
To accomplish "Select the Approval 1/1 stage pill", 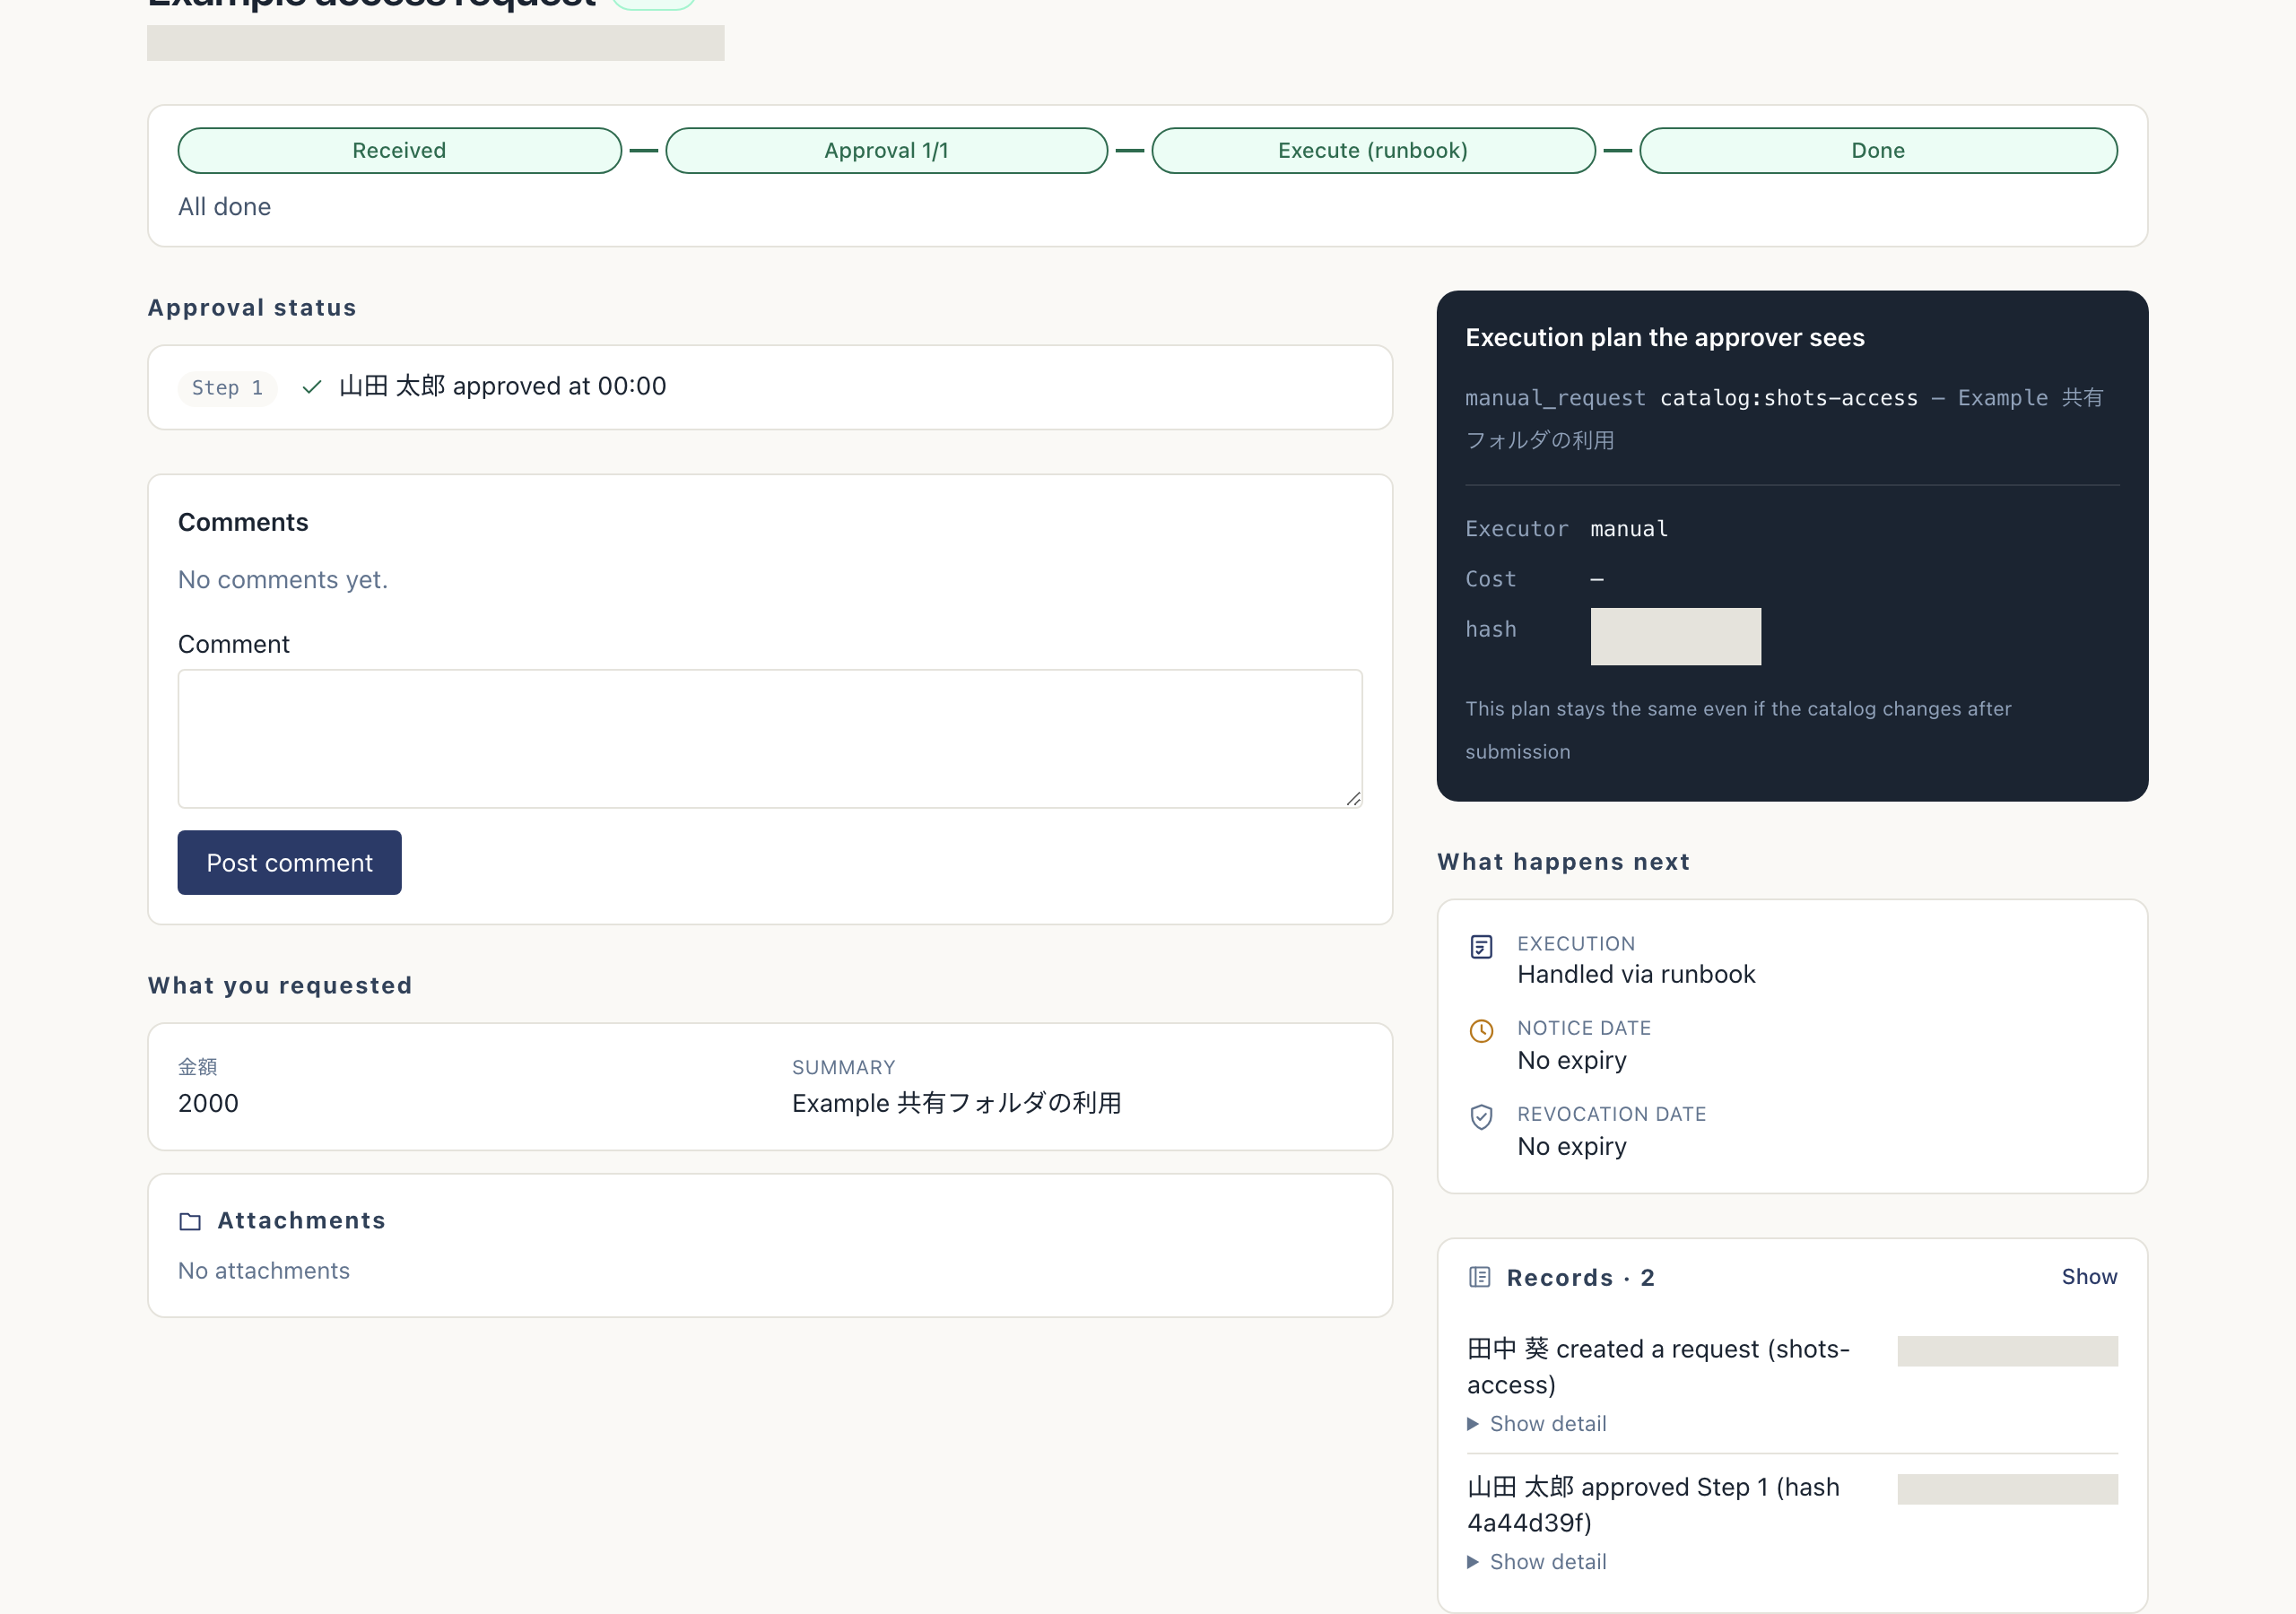I will click(886, 151).
